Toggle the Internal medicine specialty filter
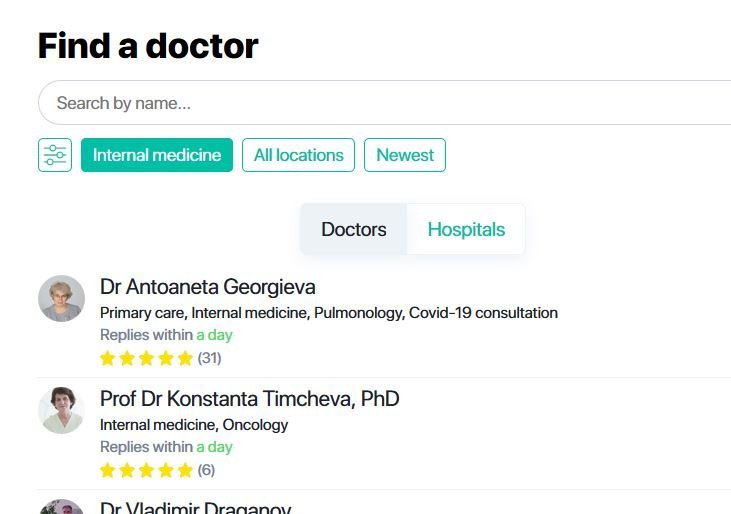731x514 pixels. tap(157, 155)
